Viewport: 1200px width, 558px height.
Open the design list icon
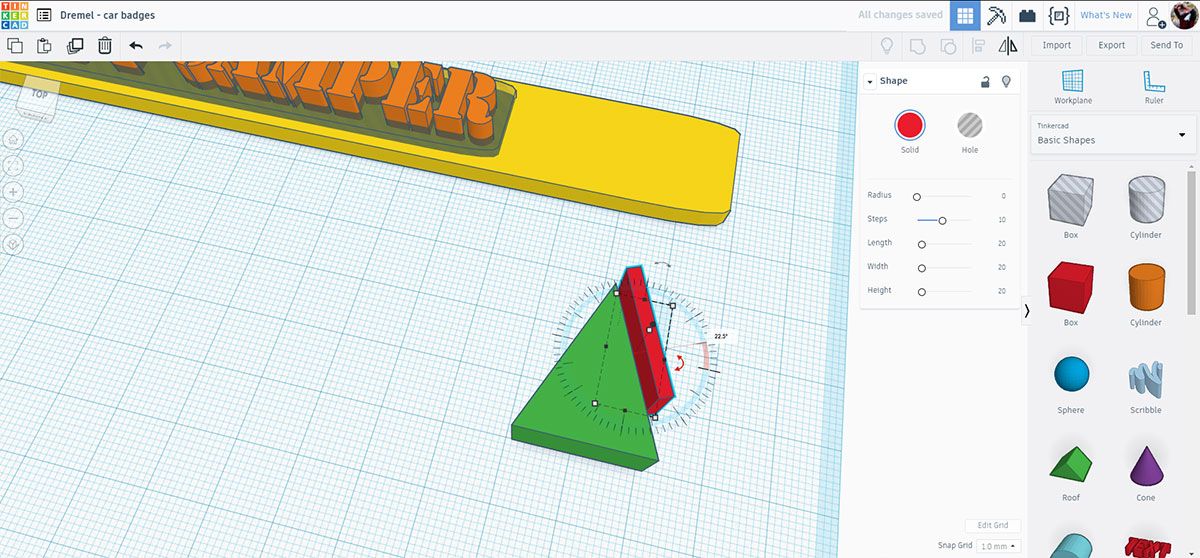click(x=44, y=15)
